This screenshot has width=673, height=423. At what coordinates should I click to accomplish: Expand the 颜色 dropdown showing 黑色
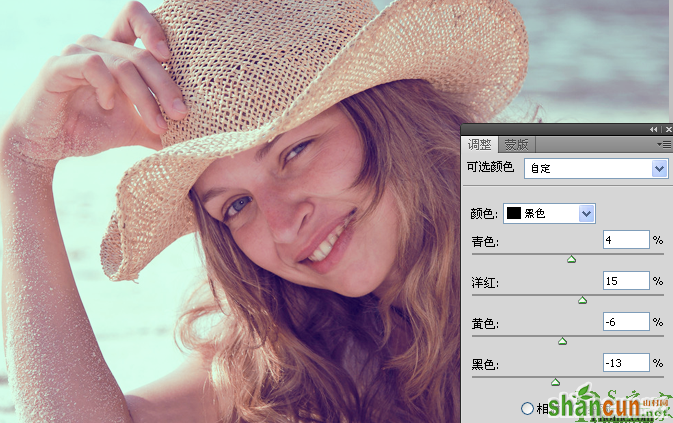click(549, 213)
